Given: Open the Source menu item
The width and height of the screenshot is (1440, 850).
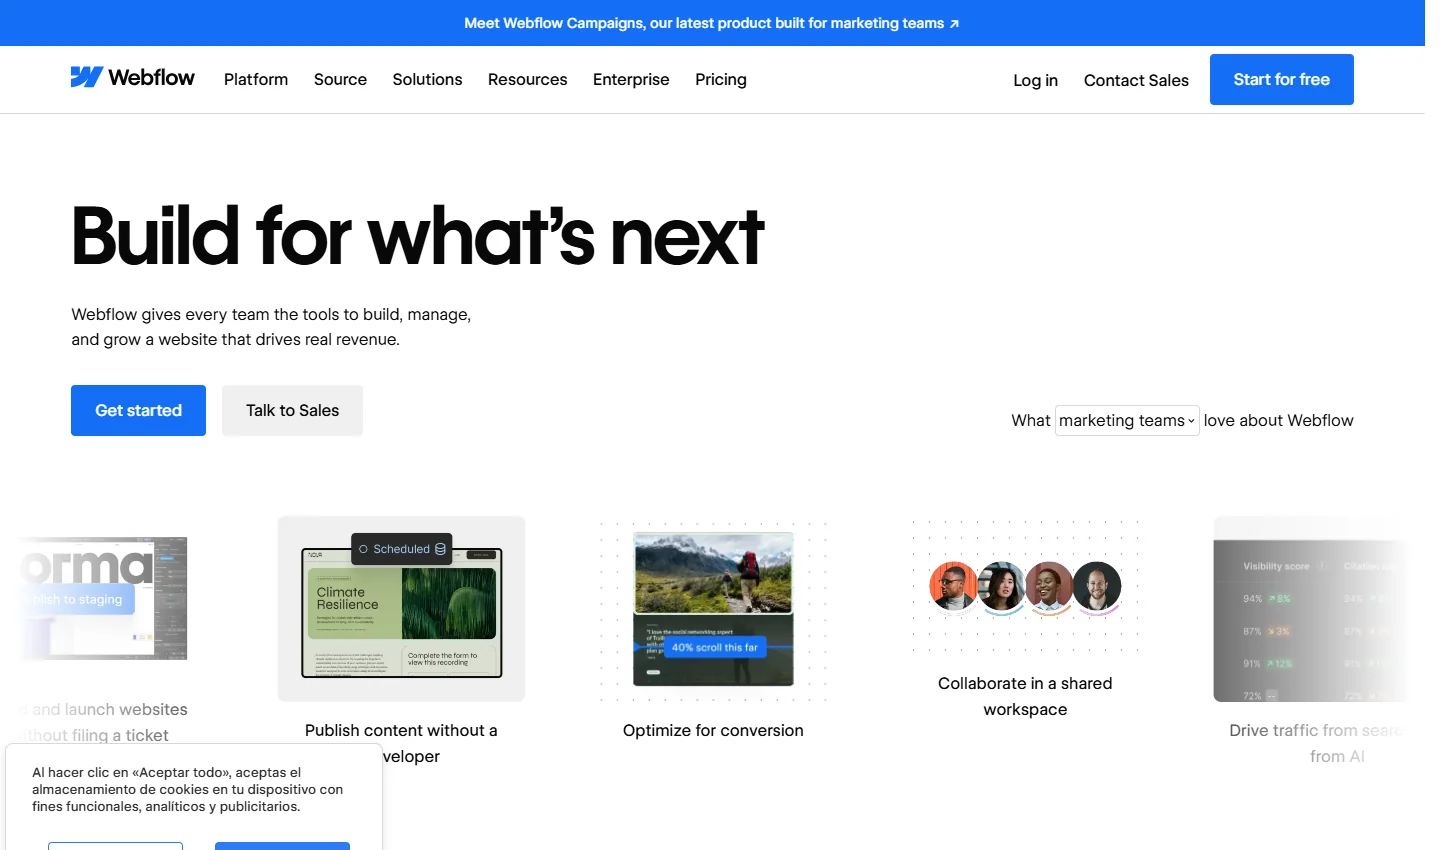Looking at the screenshot, I should click(x=340, y=79).
